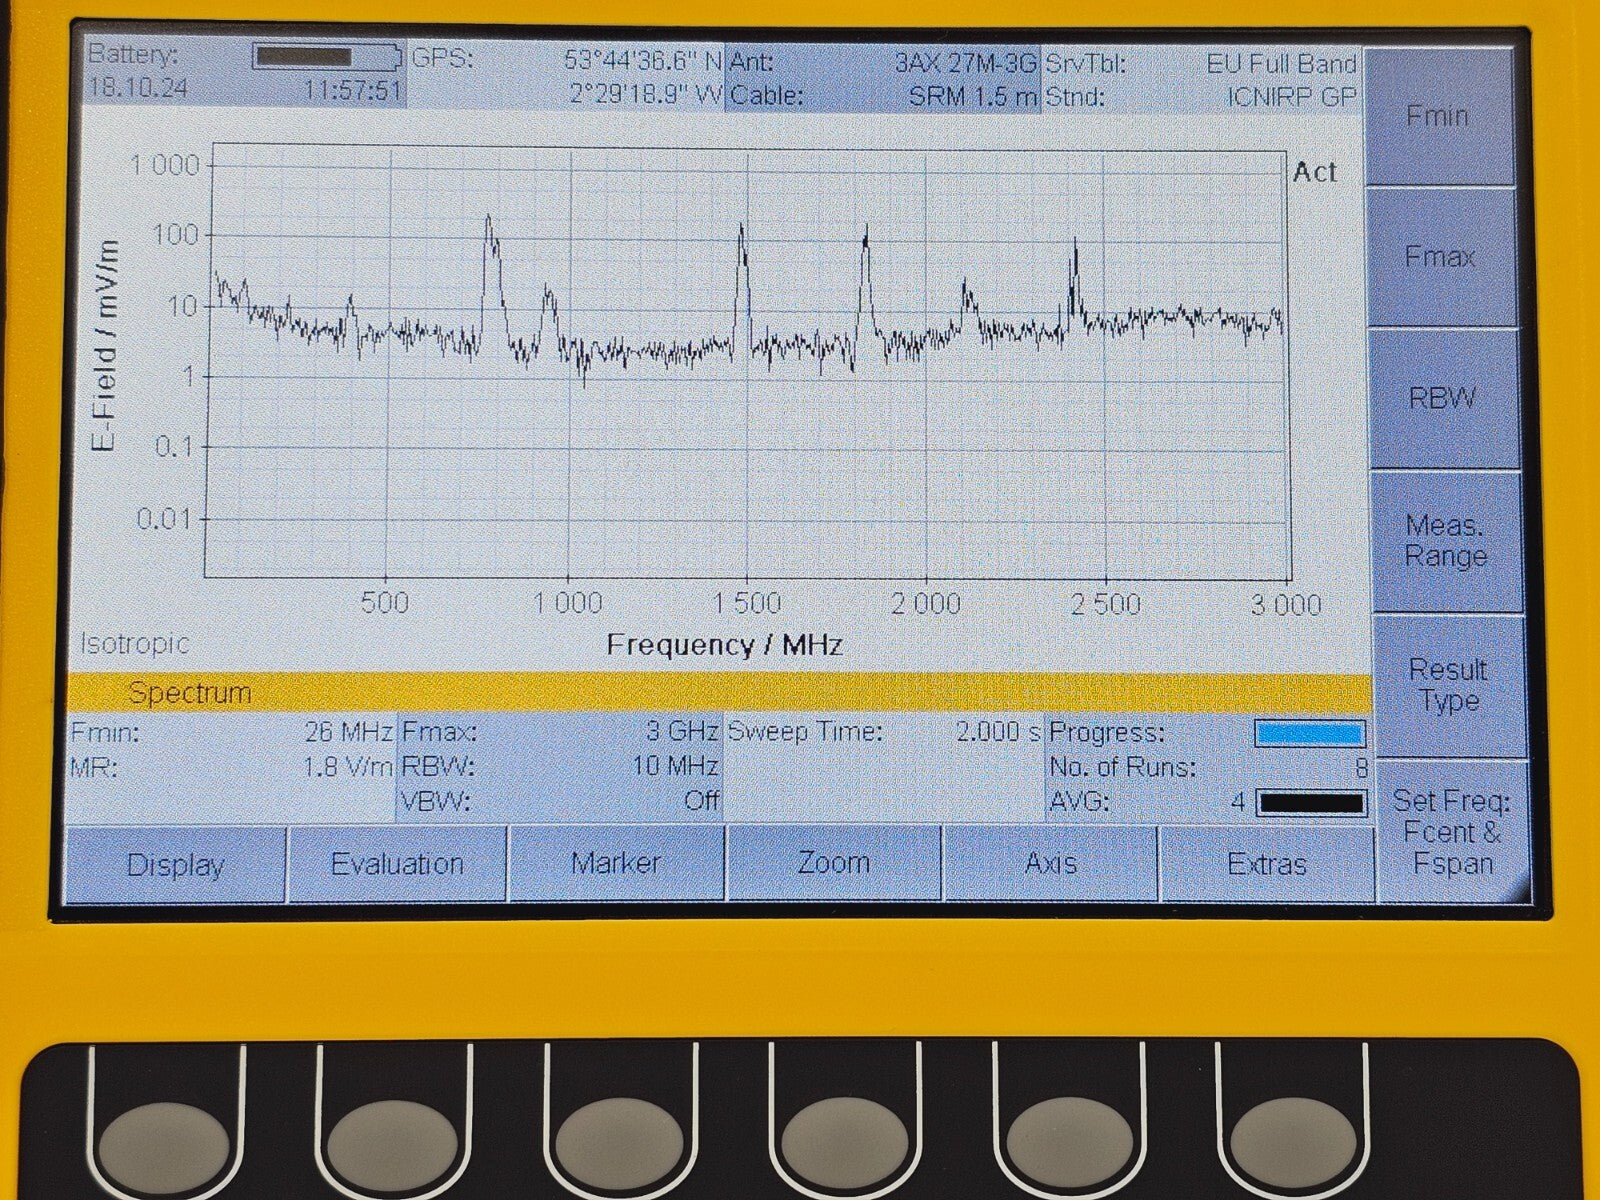
Task: Click the Sweep Time value 2.000 s
Action: coord(997,732)
